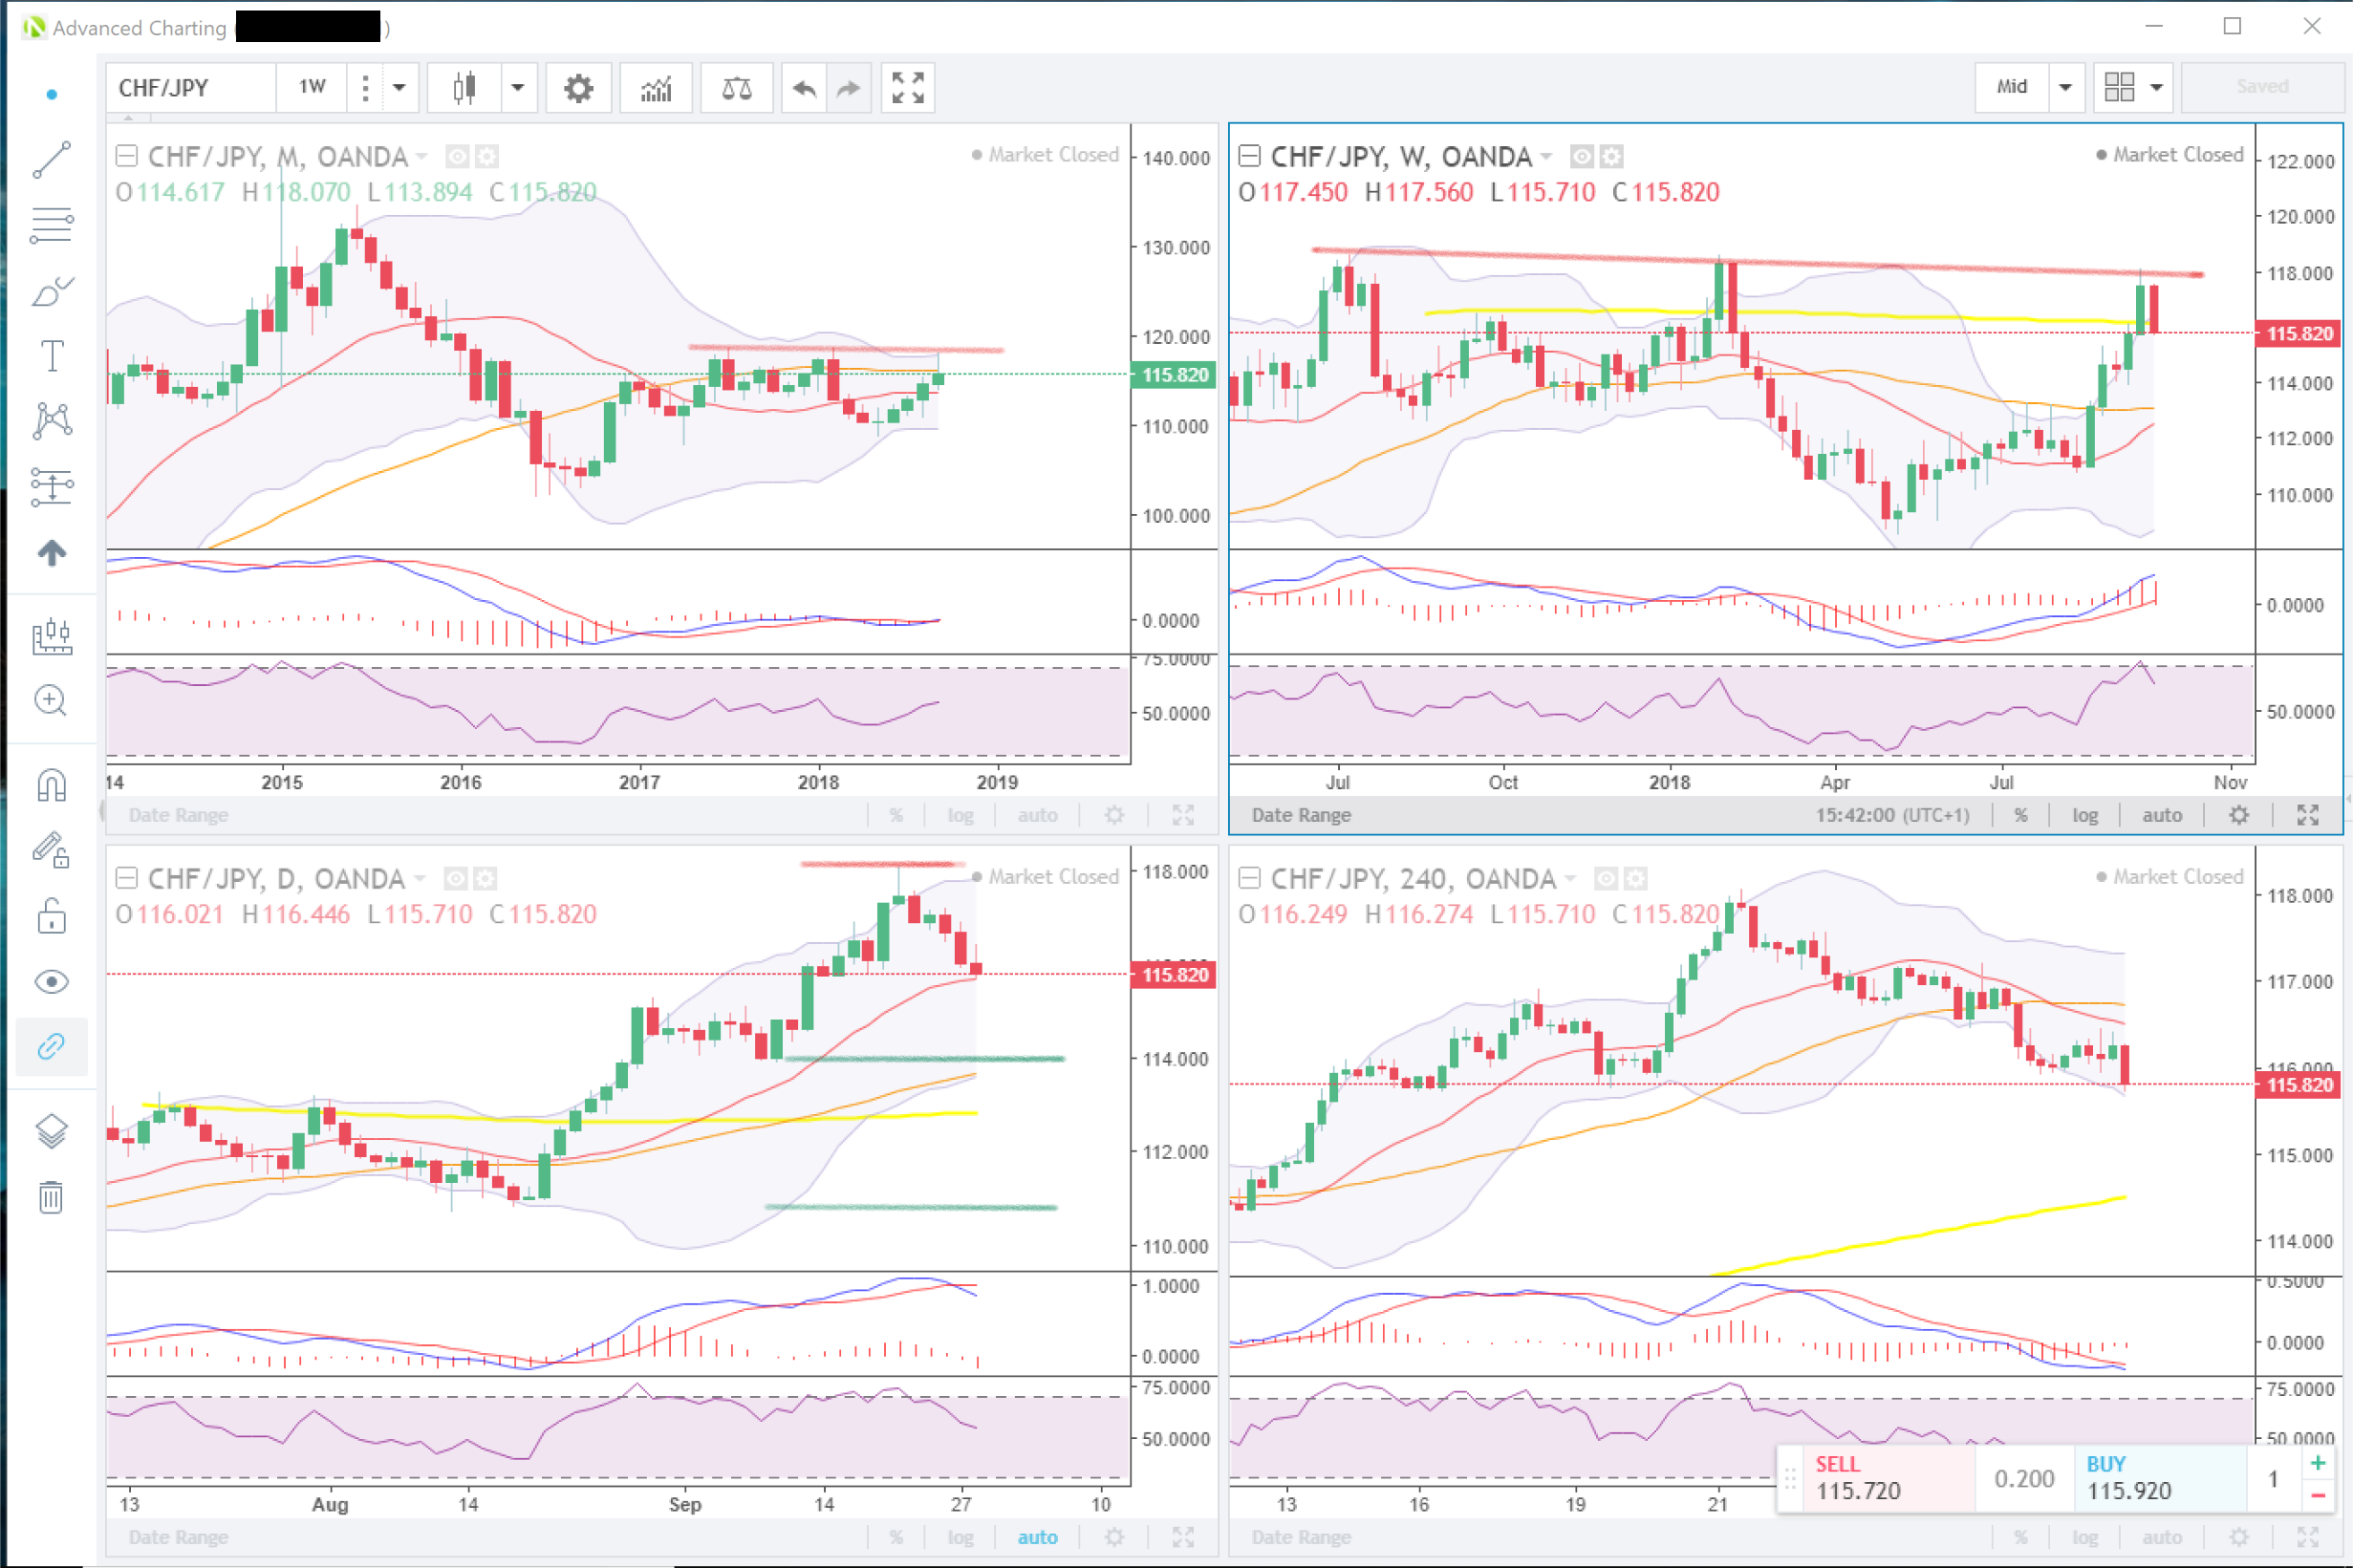The height and width of the screenshot is (1568, 2353).
Task: Click Date Range on weekly chart
Action: 1301,815
